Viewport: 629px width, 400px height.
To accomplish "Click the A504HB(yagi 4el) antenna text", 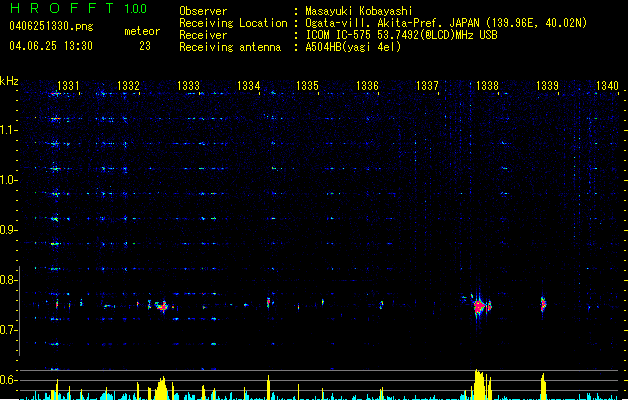I will pyautogui.click(x=353, y=47).
